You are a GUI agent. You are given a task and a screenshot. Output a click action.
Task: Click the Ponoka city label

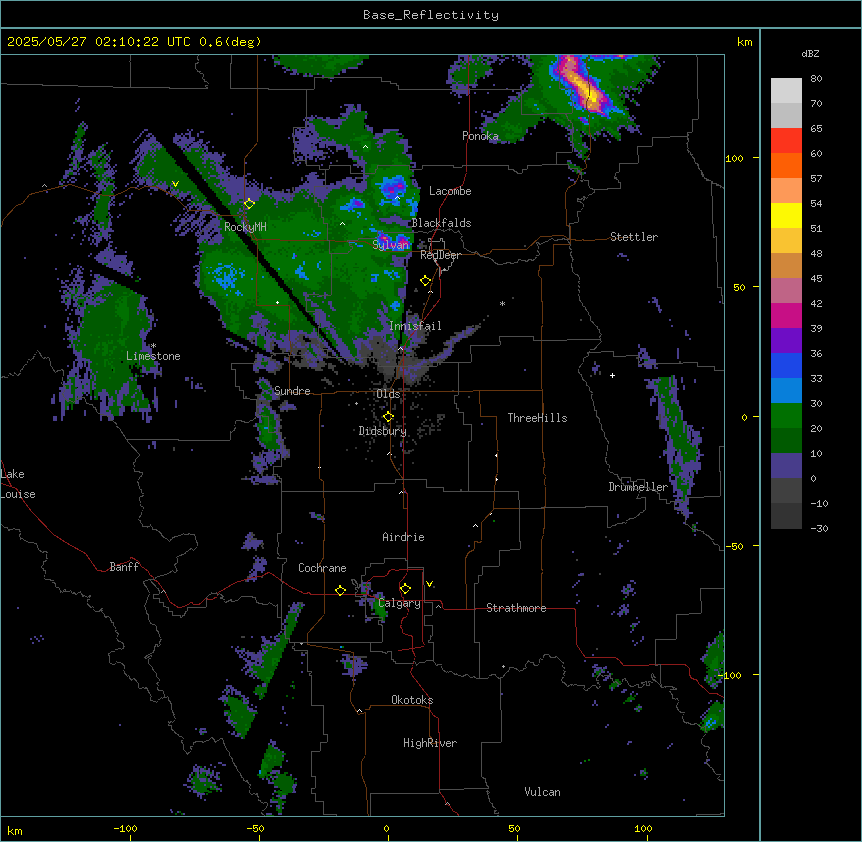click(x=480, y=136)
